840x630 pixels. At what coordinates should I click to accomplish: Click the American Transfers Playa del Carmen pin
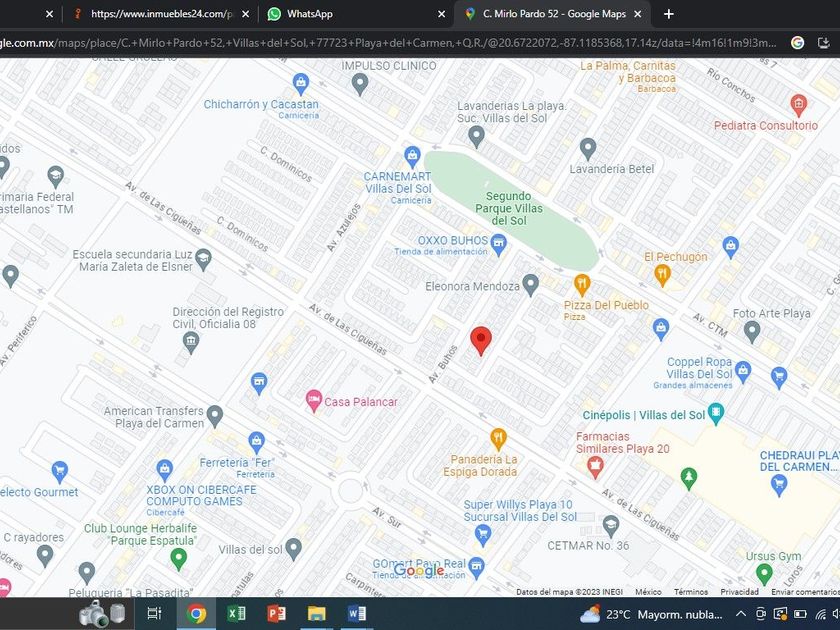click(x=214, y=416)
